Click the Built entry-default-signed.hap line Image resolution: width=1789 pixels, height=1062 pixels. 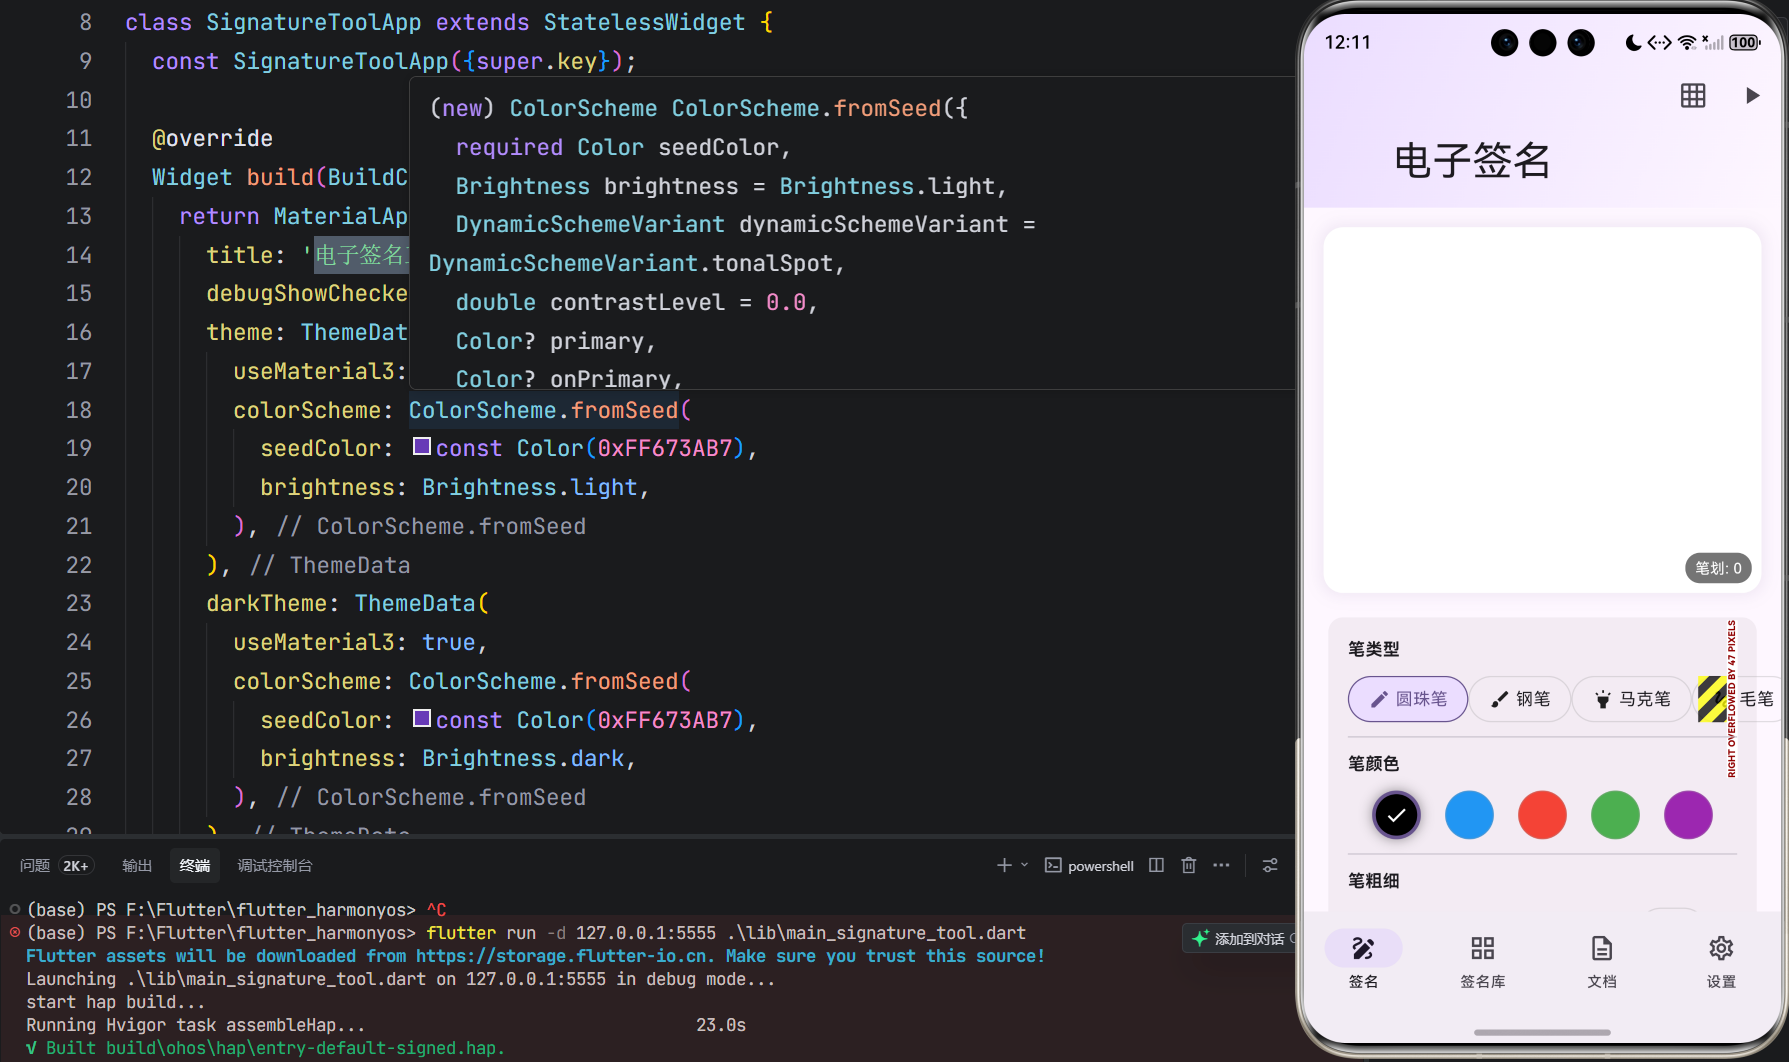[265, 1048]
